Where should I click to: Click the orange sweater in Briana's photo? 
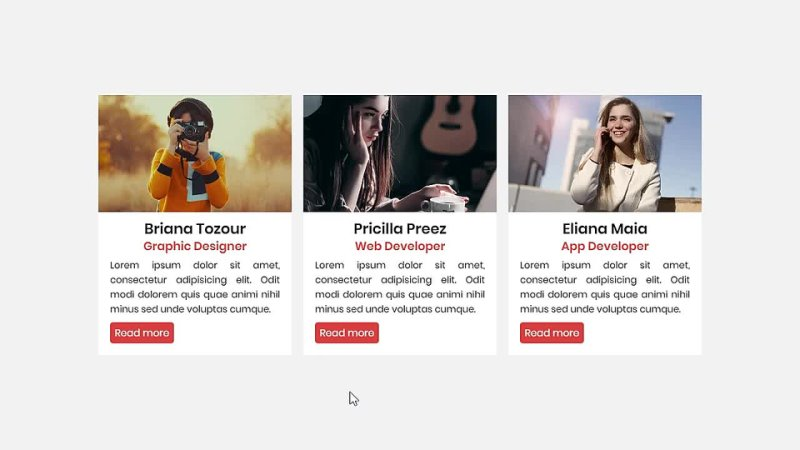coord(187,180)
